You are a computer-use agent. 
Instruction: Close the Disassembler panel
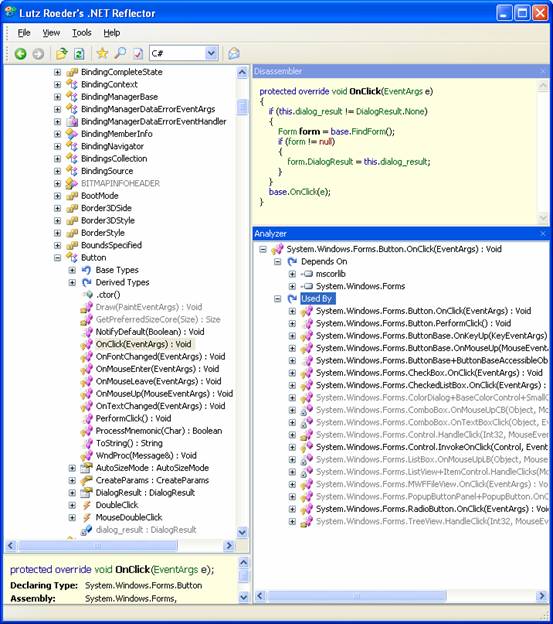pos(543,71)
